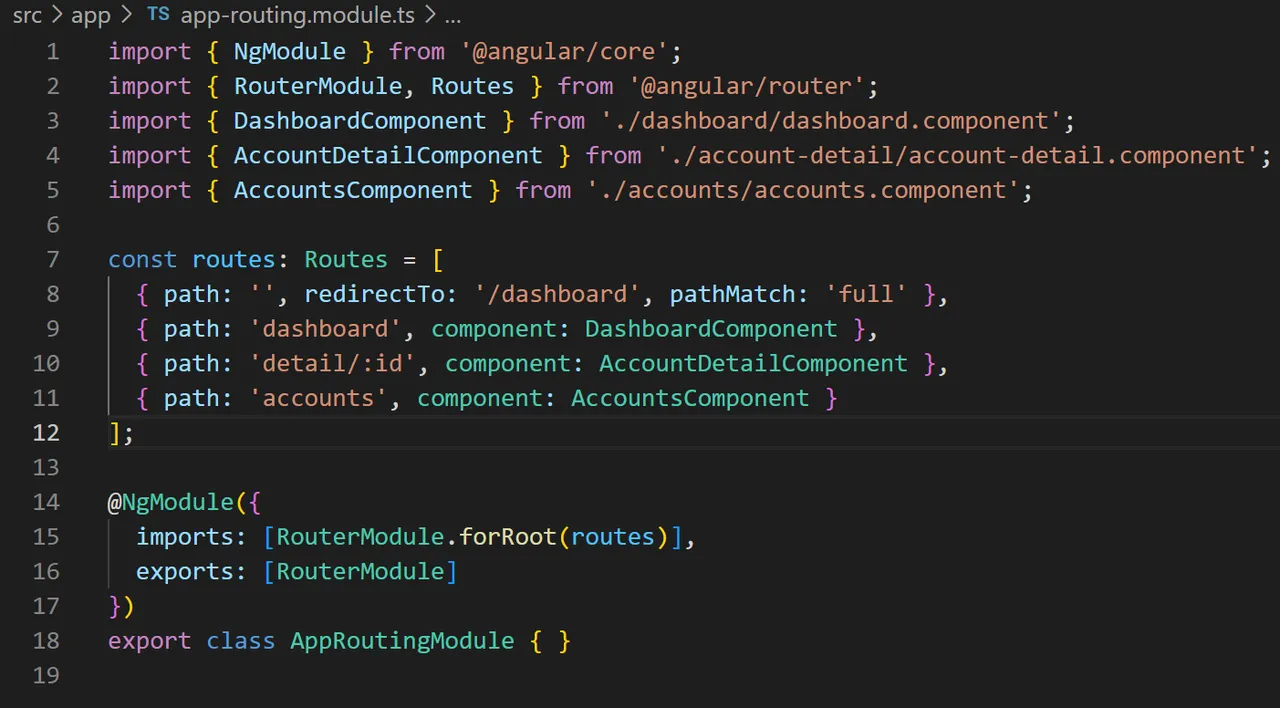1280x708 pixels.
Task: Click 'RouterModule' on line 16
Action: pos(360,571)
